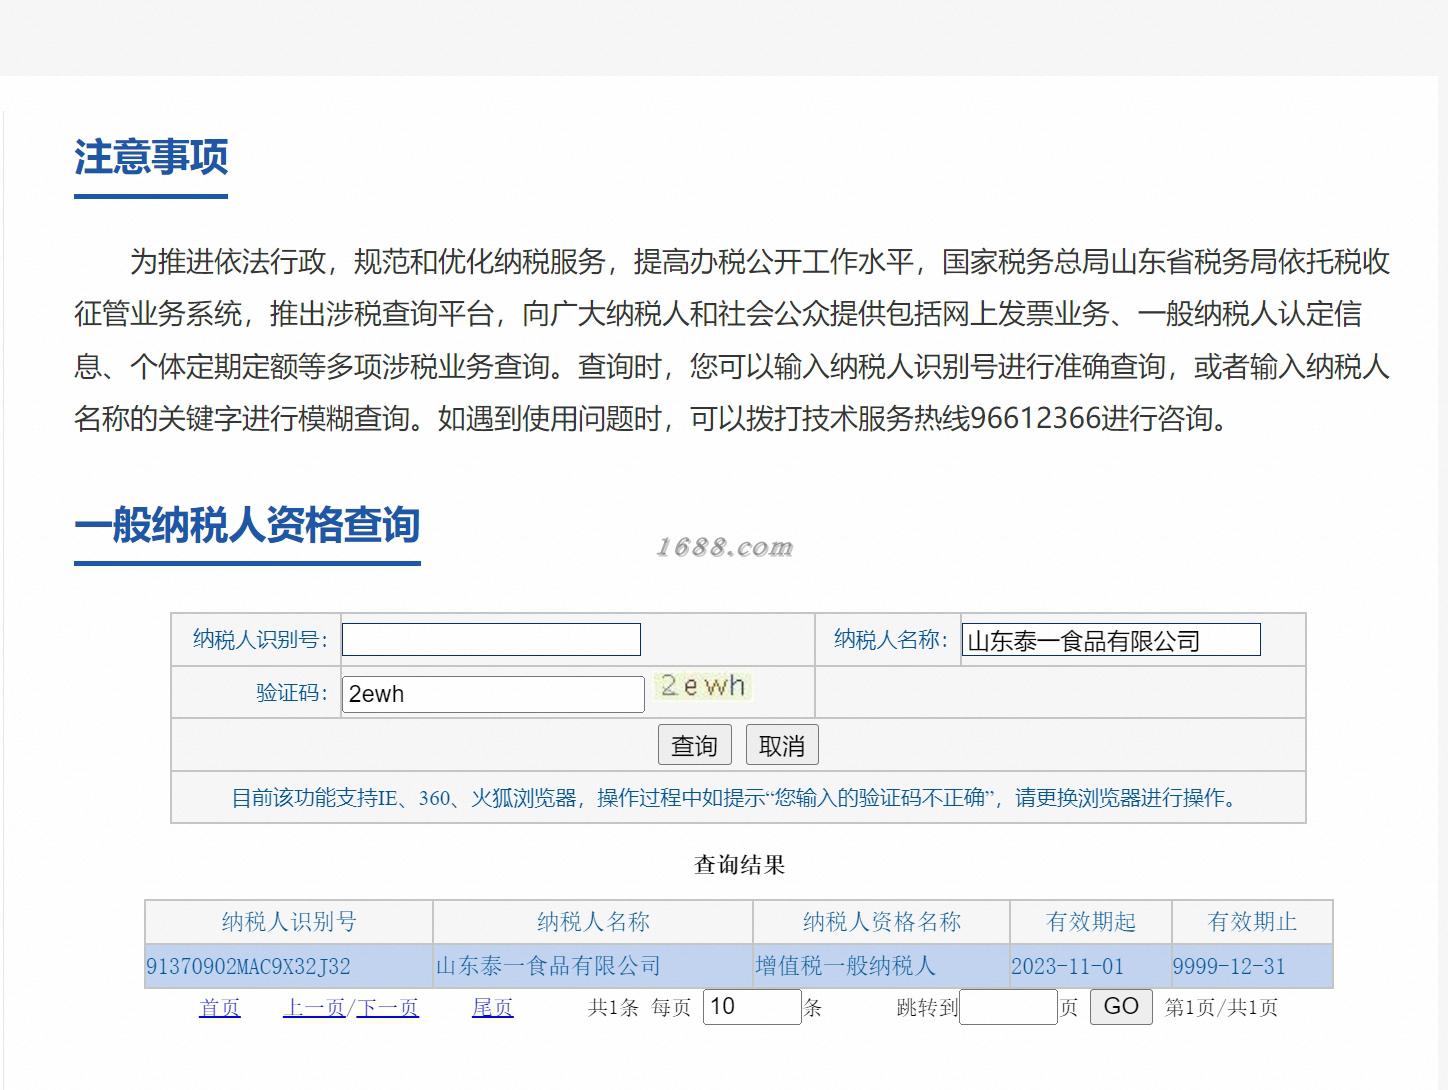Click 有效期起 column header
1448x1090 pixels.
1091,922
